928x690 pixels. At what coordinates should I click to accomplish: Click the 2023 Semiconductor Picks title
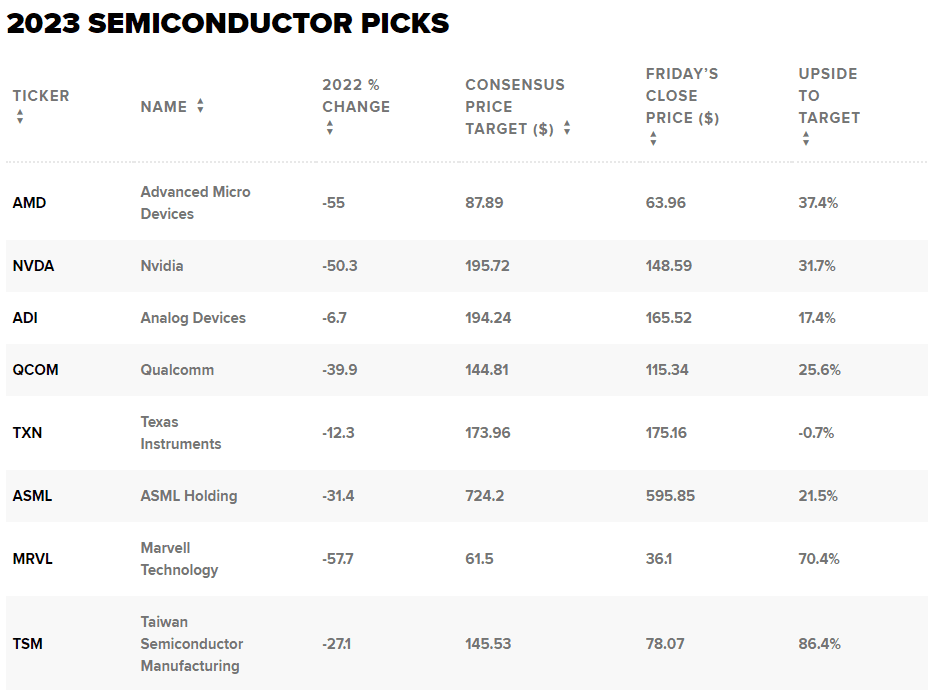coord(228,24)
